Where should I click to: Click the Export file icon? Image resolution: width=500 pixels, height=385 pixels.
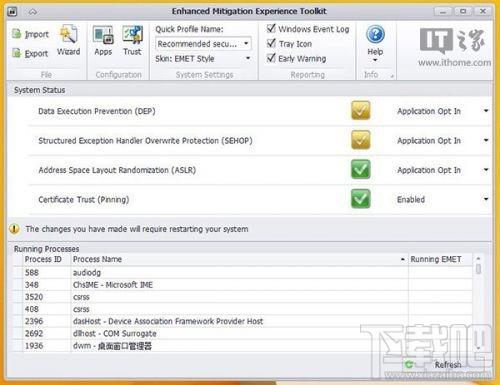[16, 53]
